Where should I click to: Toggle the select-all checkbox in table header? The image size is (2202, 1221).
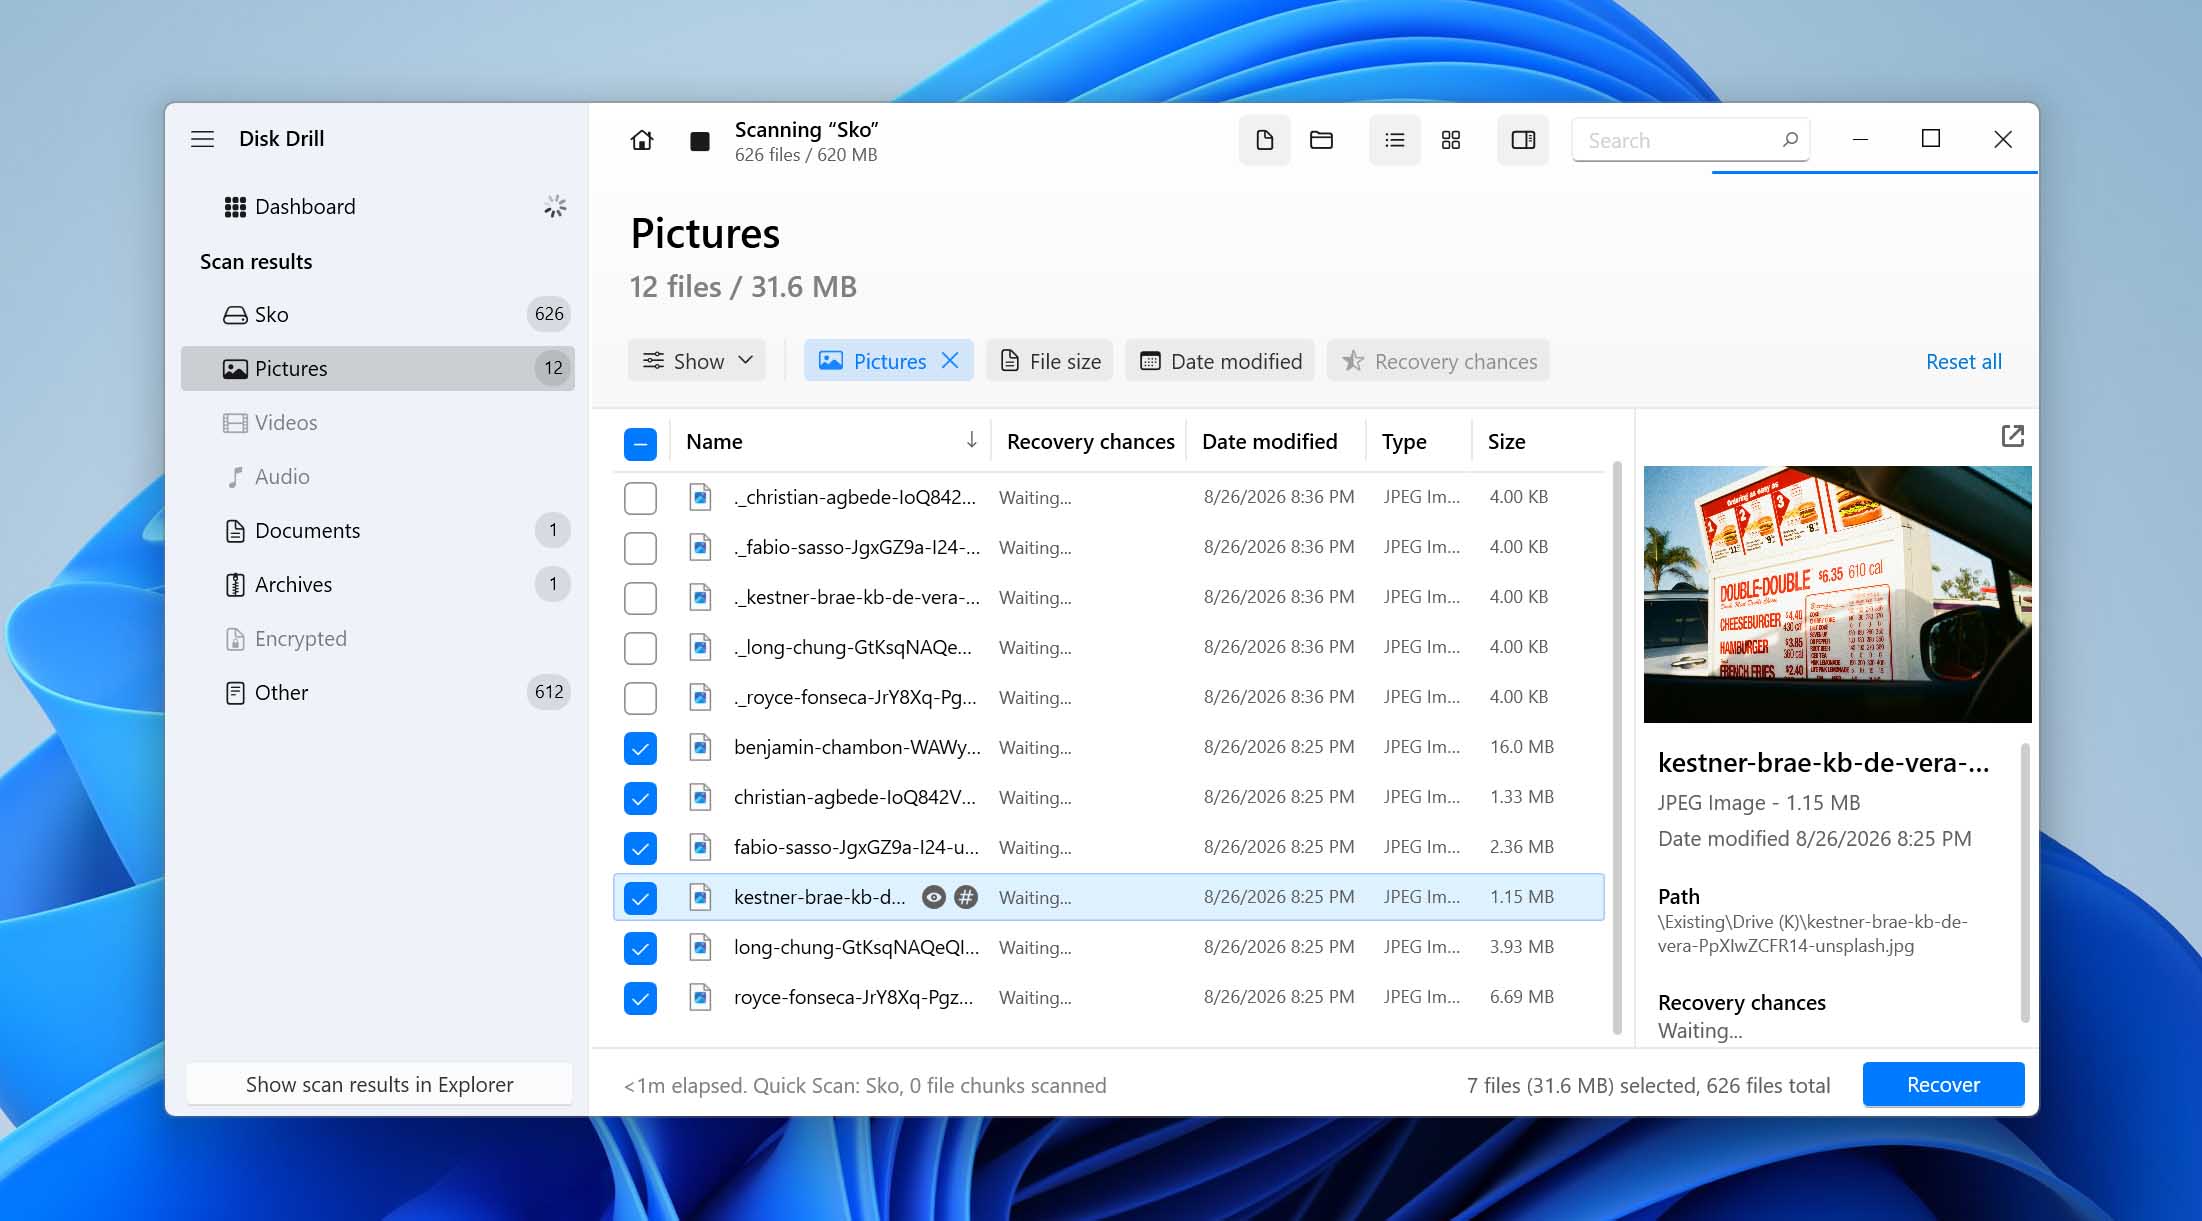pyautogui.click(x=640, y=444)
